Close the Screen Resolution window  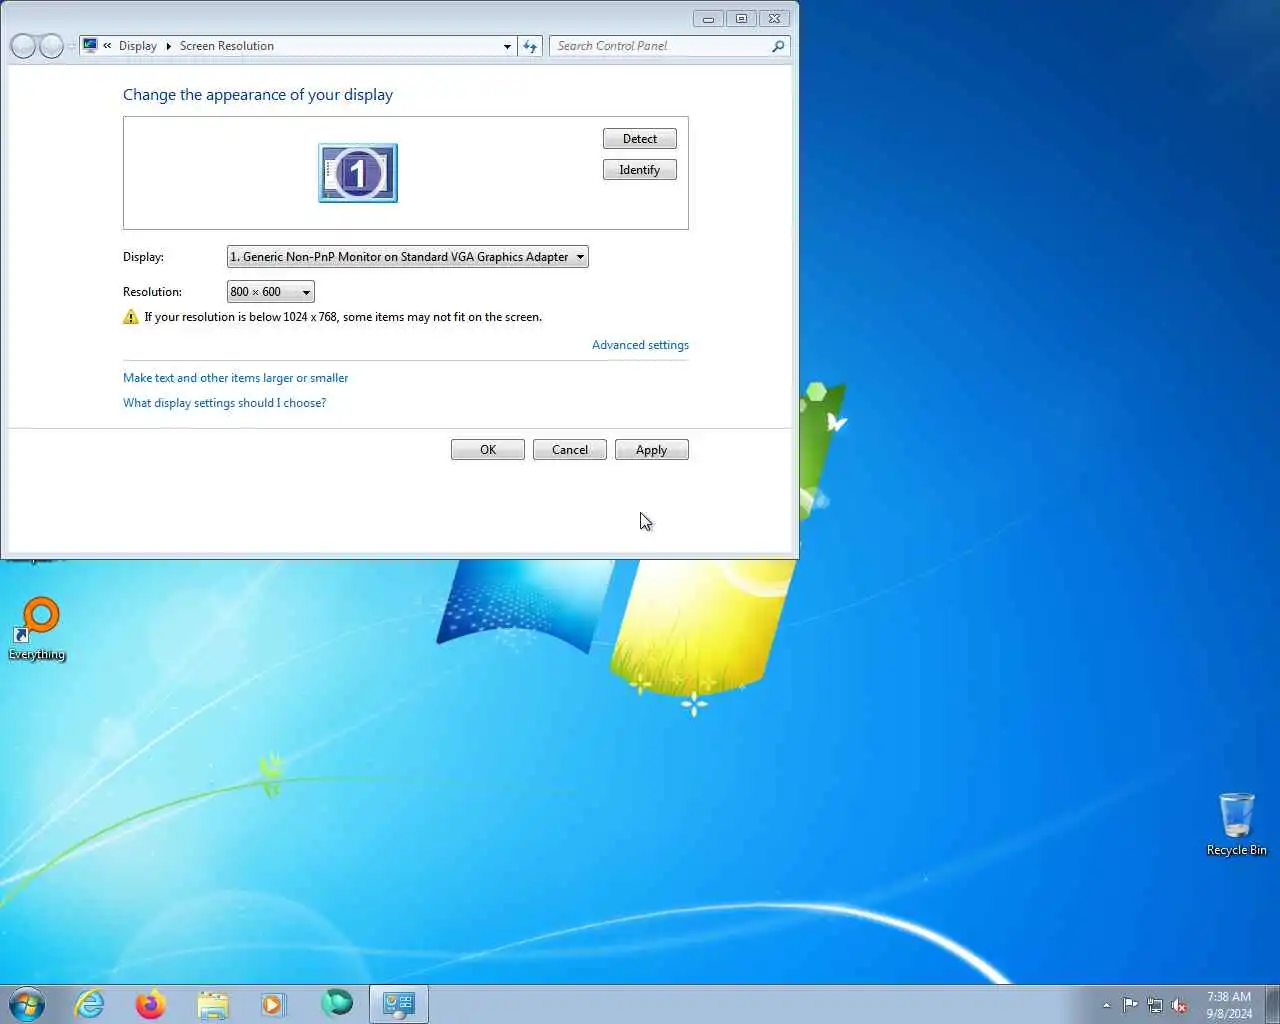coord(775,19)
